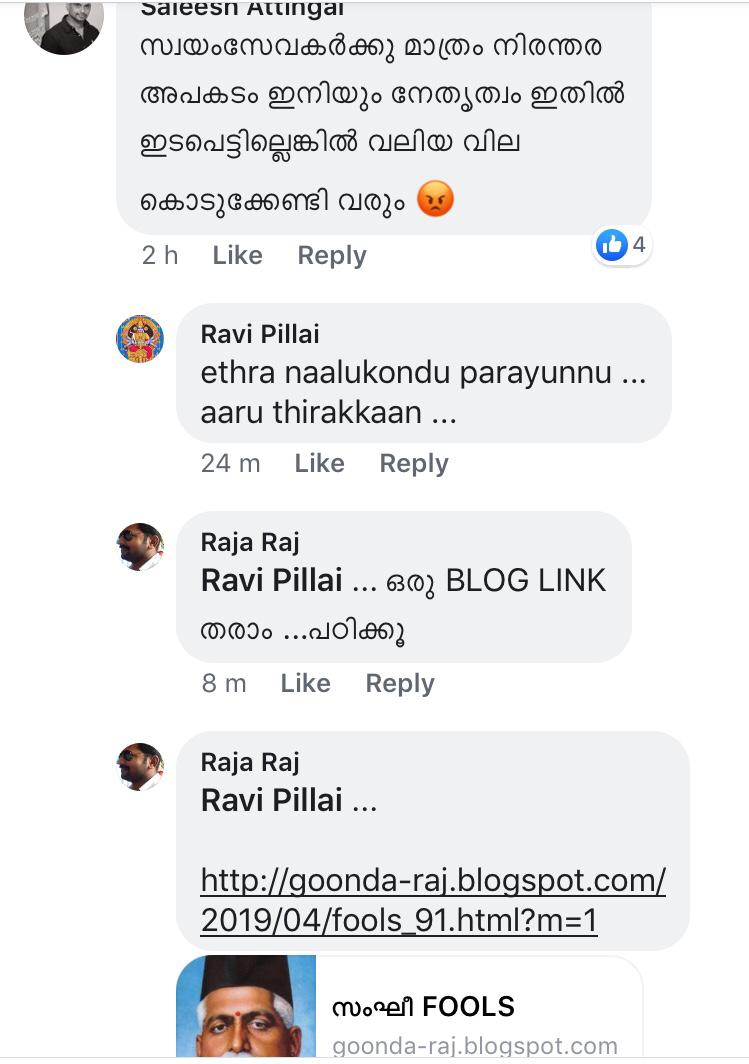View the thumbs-up reaction count of 4
Image resolution: width=749 pixels, height=1064 pixels.
(621, 245)
